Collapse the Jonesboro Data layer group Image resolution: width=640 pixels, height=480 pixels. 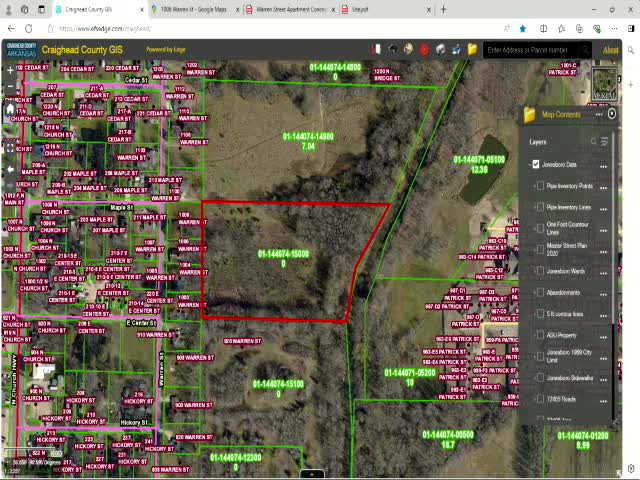[x=527, y=164]
